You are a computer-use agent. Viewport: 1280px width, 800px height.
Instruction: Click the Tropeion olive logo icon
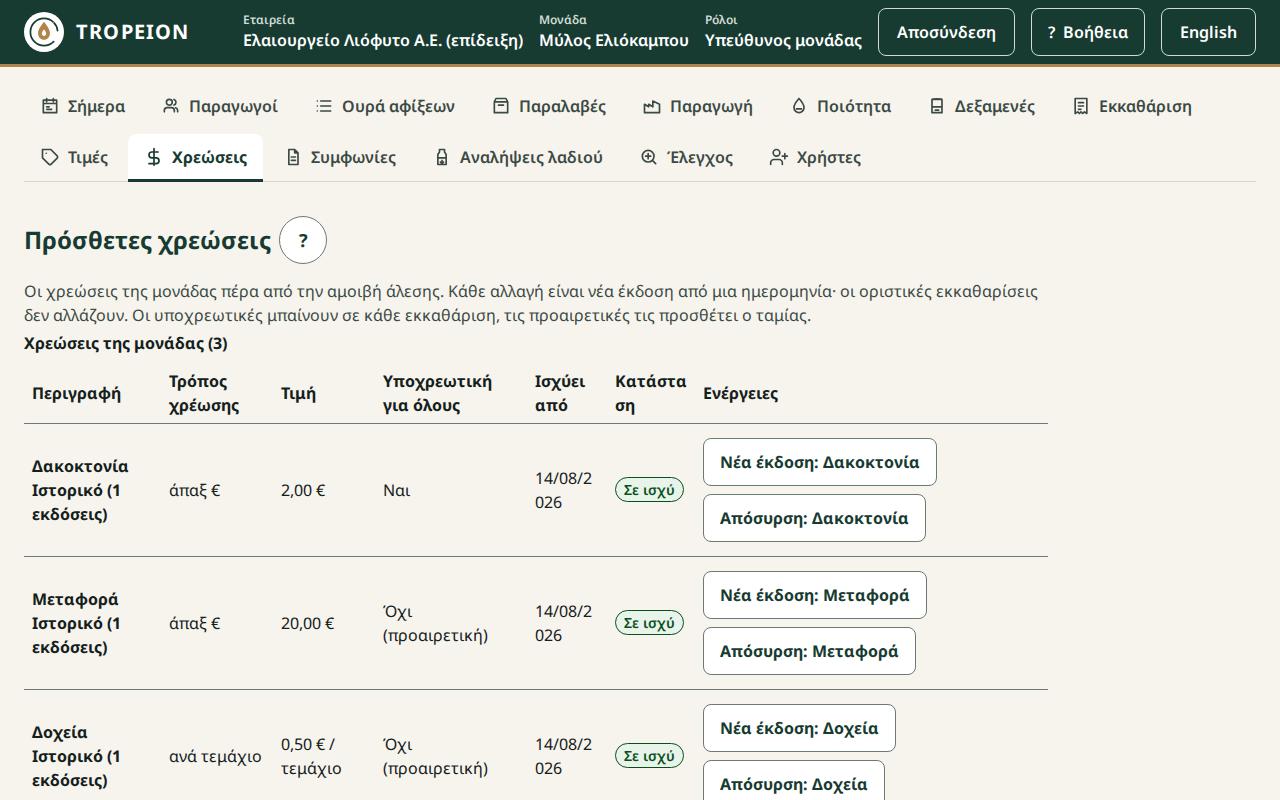coord(44,32)
